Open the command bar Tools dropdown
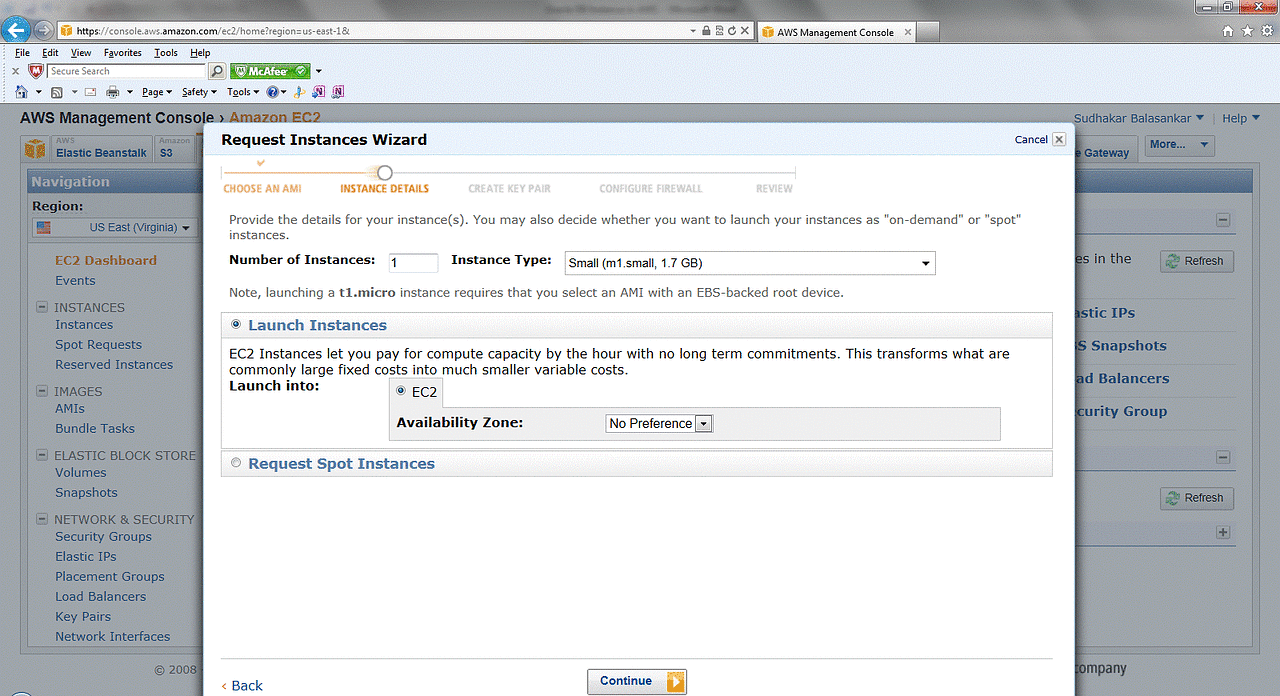Viewport: 1280px width, 696px height. [243, 92]
